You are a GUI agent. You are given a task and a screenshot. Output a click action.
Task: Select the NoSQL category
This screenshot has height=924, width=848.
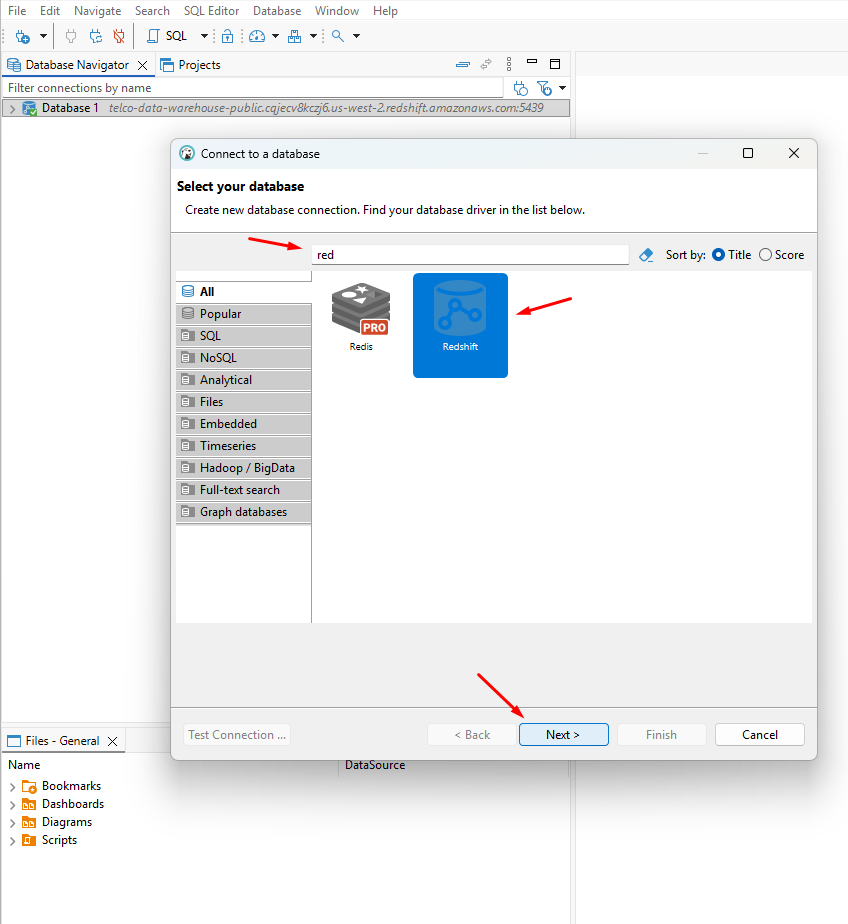(243, 358)
